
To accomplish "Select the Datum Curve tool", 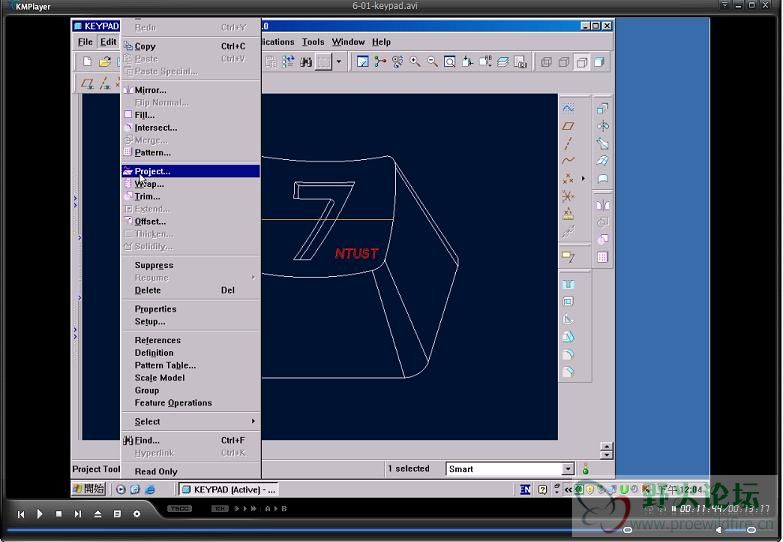I will coord(568,161).
